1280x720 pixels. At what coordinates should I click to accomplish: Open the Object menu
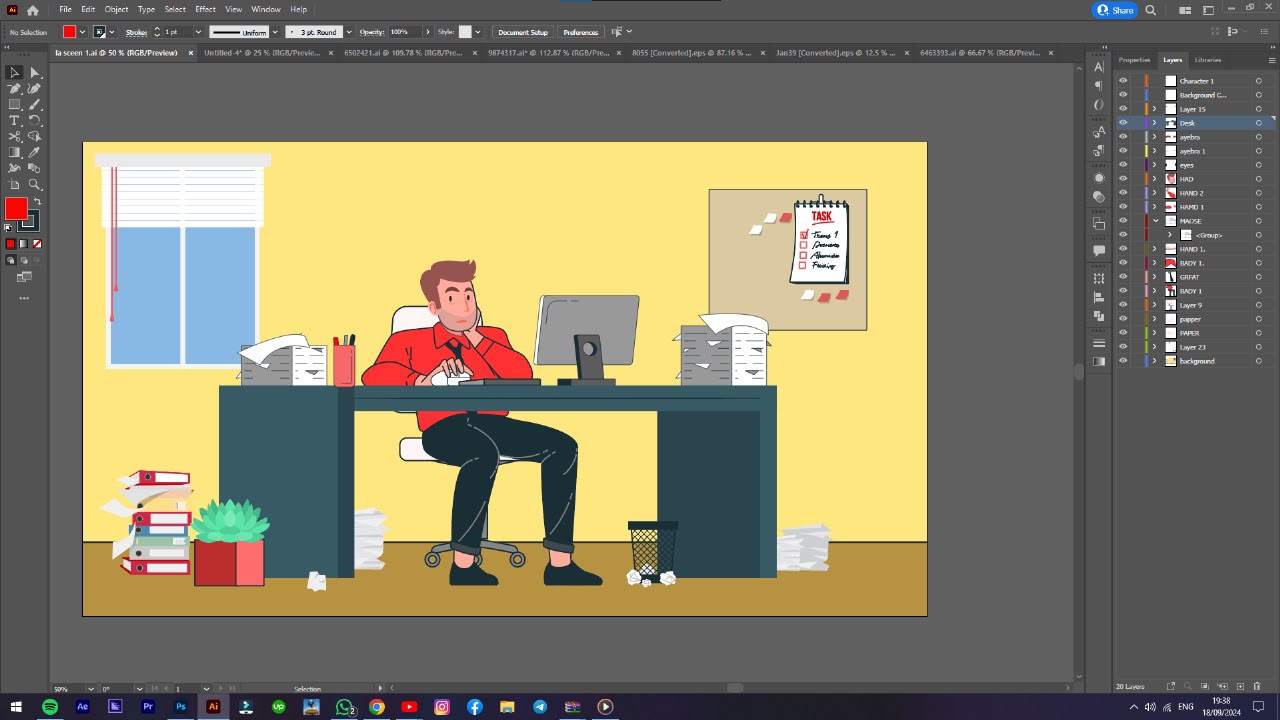pyautogui.click(x=116, y=9)
